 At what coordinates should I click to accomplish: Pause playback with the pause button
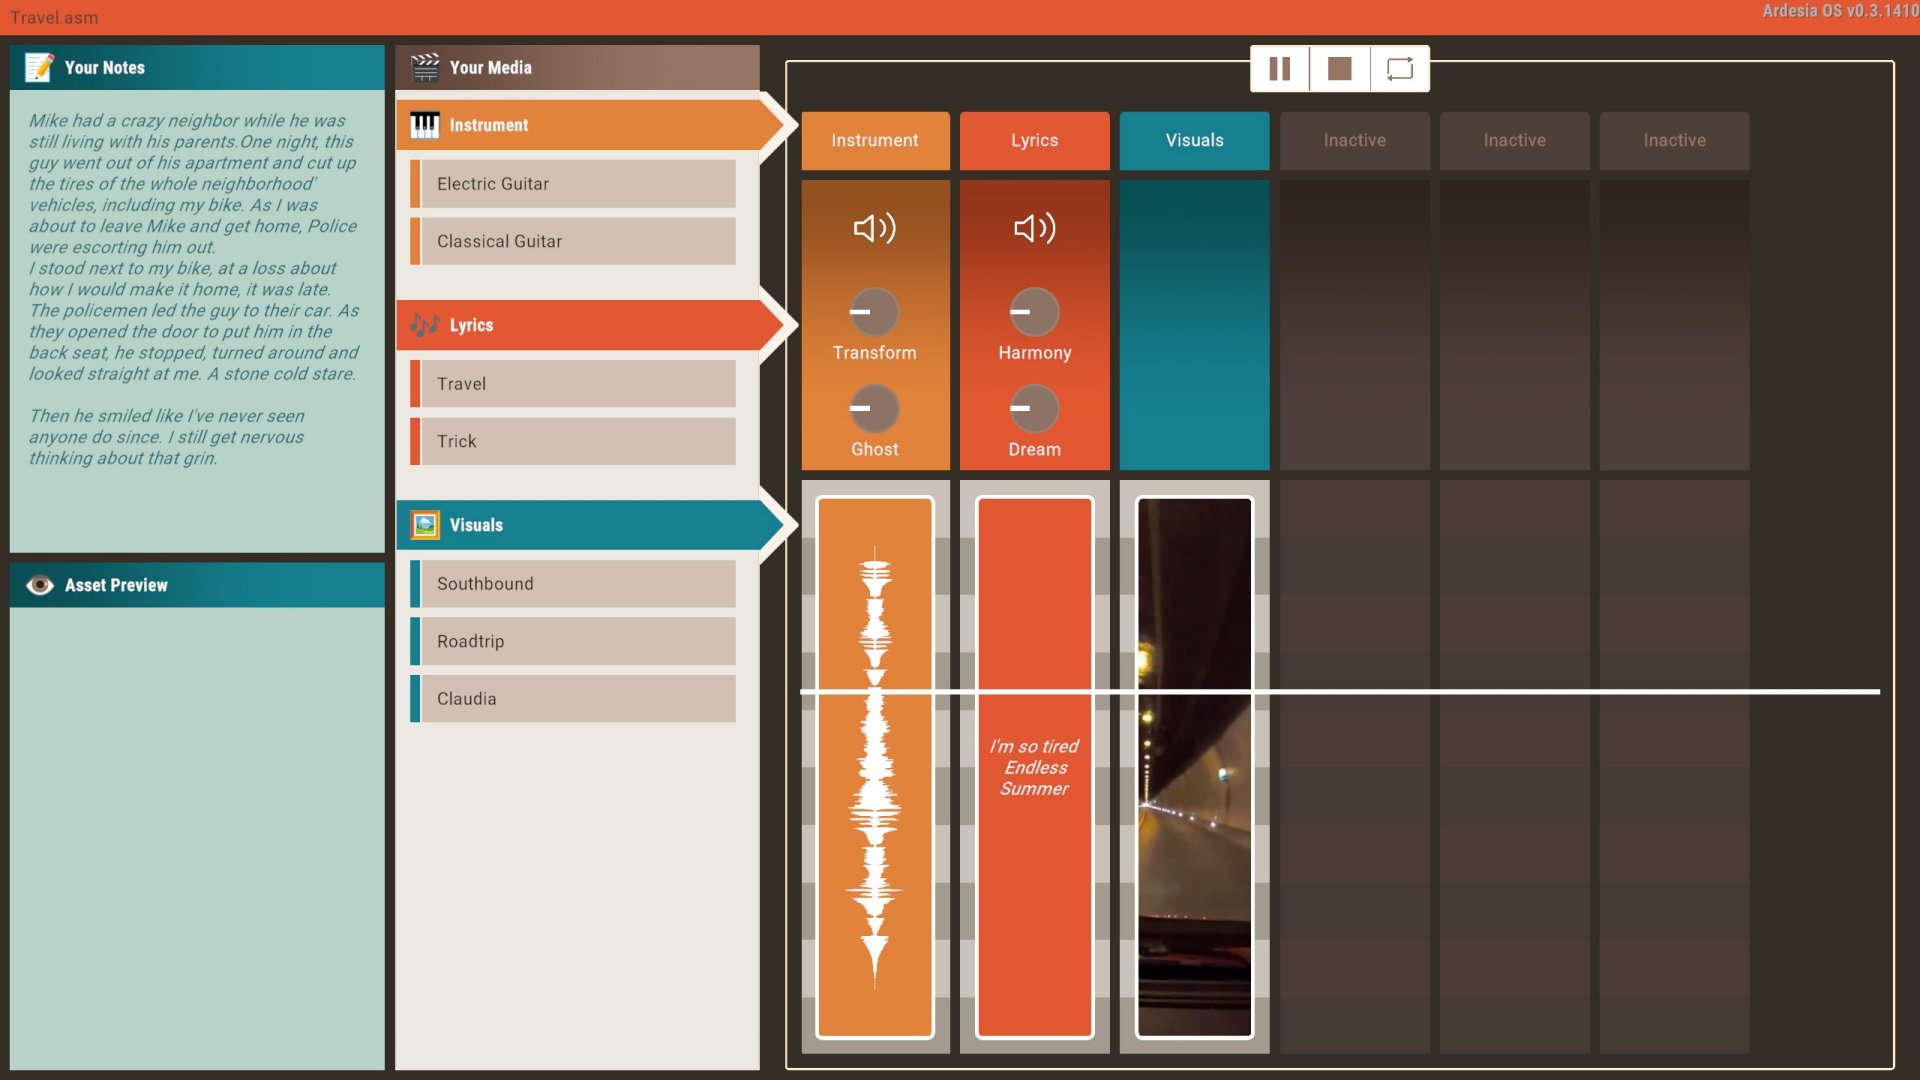[x=1279, y=68]
